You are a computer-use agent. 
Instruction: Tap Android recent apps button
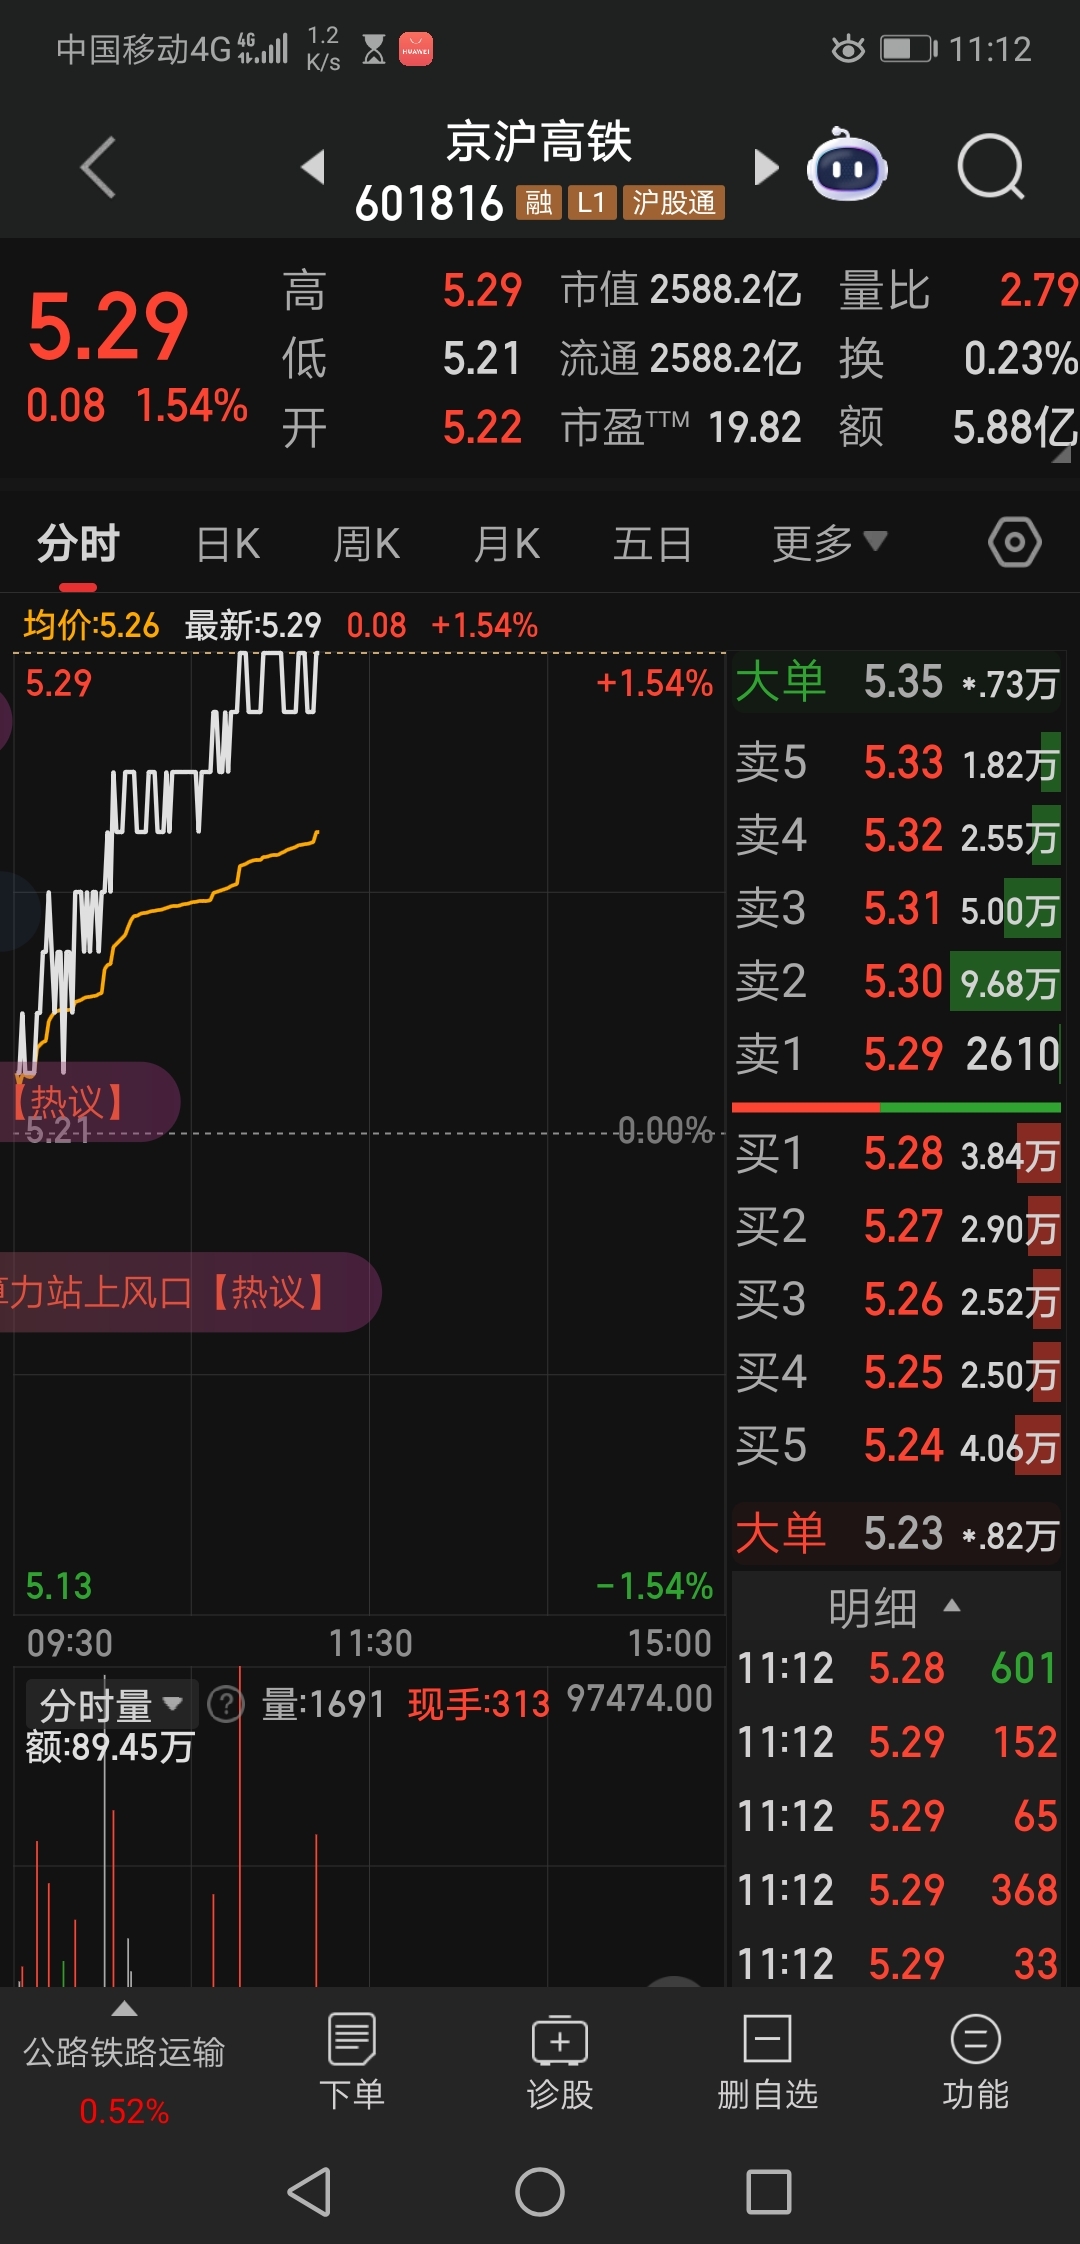pyautogui.click(x=769, y=2192)
